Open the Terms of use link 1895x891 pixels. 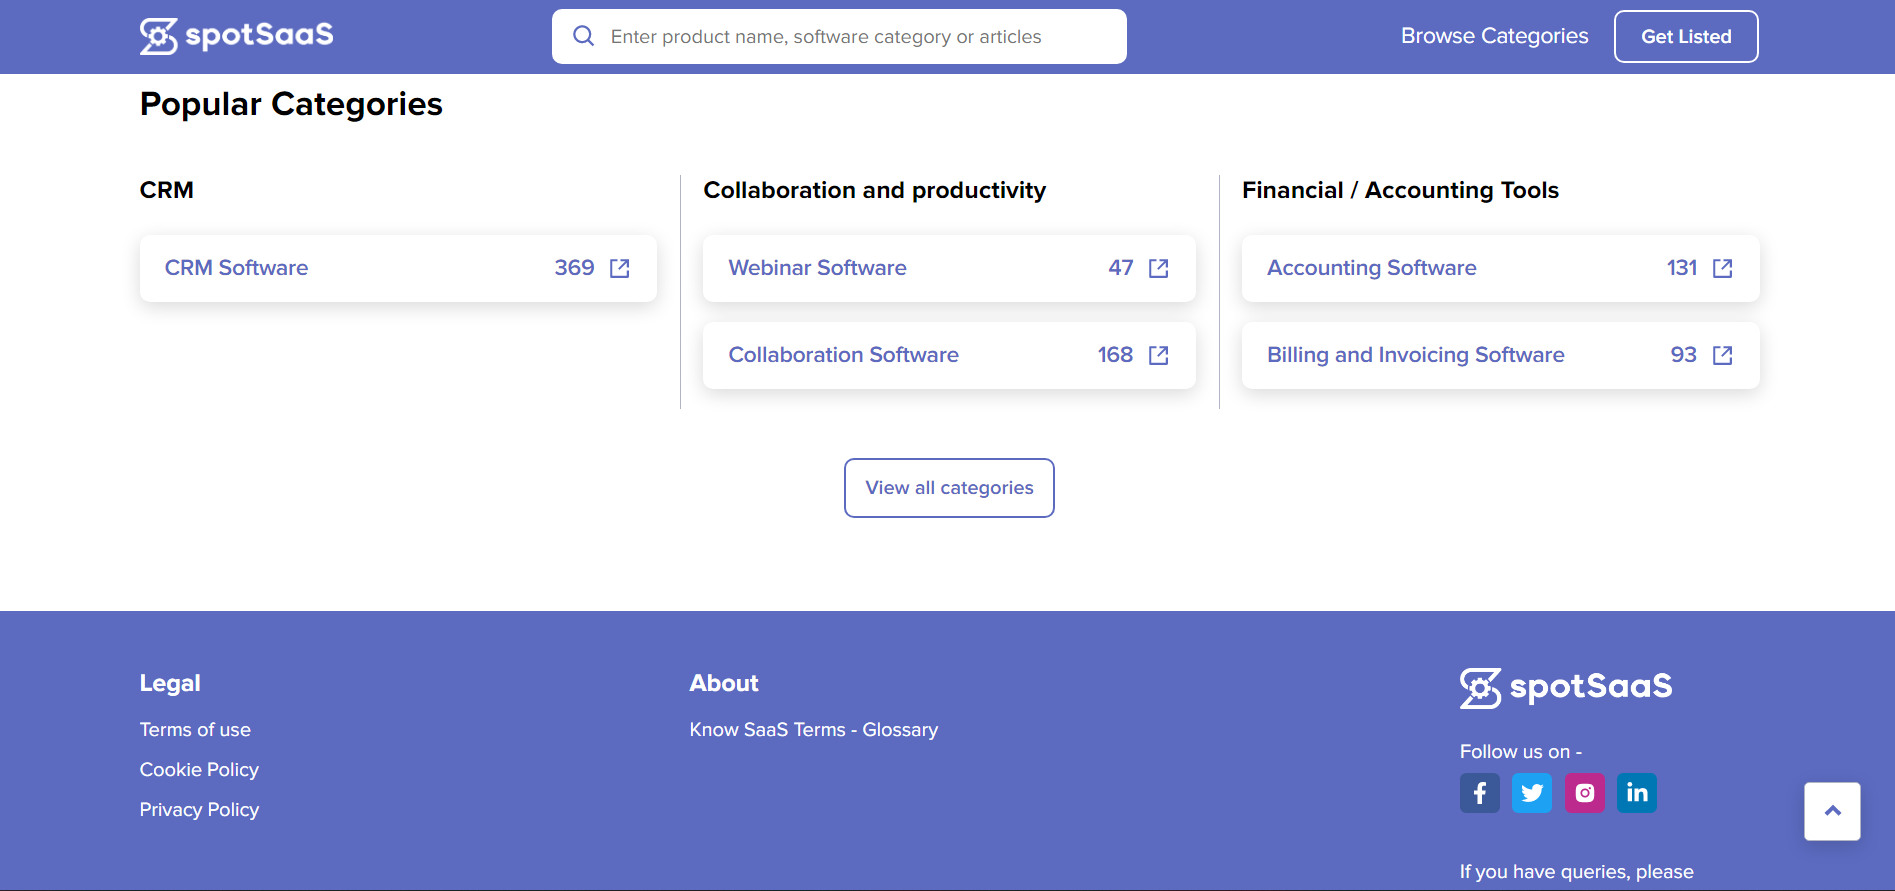click(x=195, y=730)
